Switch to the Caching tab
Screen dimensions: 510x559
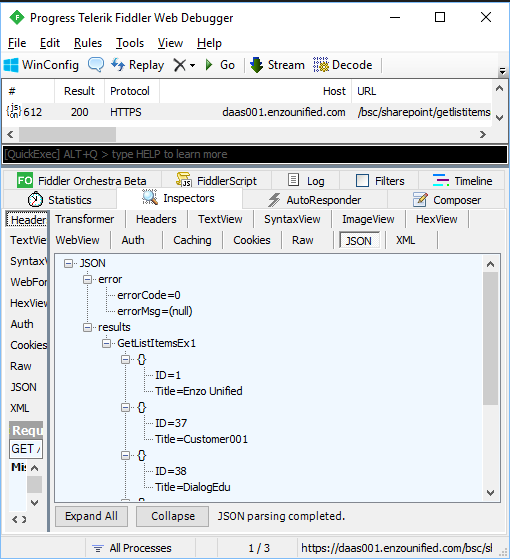tap(192, 240)
